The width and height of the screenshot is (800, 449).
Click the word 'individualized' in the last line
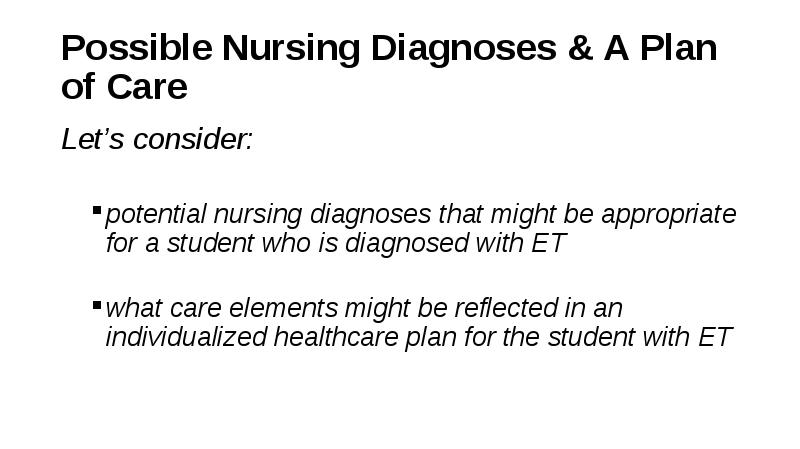186,337
